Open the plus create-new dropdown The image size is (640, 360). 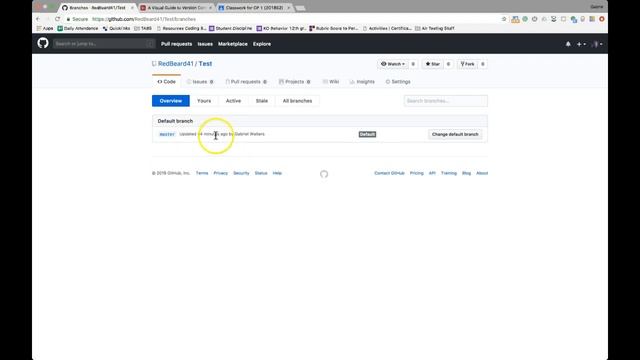coord(581,44)
